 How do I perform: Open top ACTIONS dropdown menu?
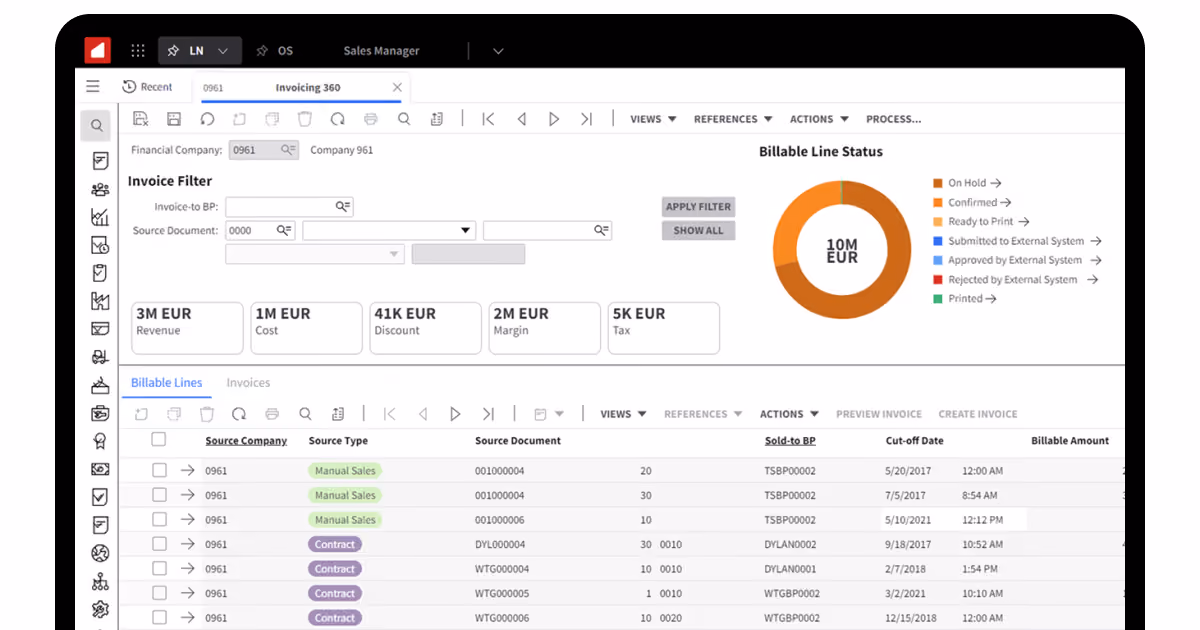(x=819, y=119)
